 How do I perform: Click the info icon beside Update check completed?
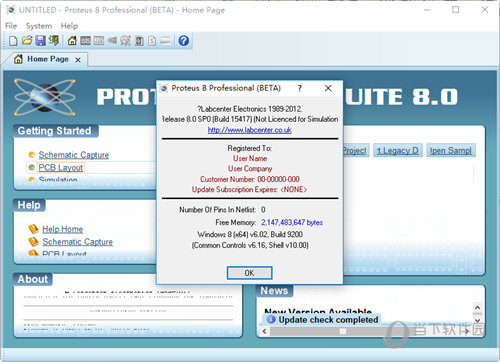coord(271,319)
